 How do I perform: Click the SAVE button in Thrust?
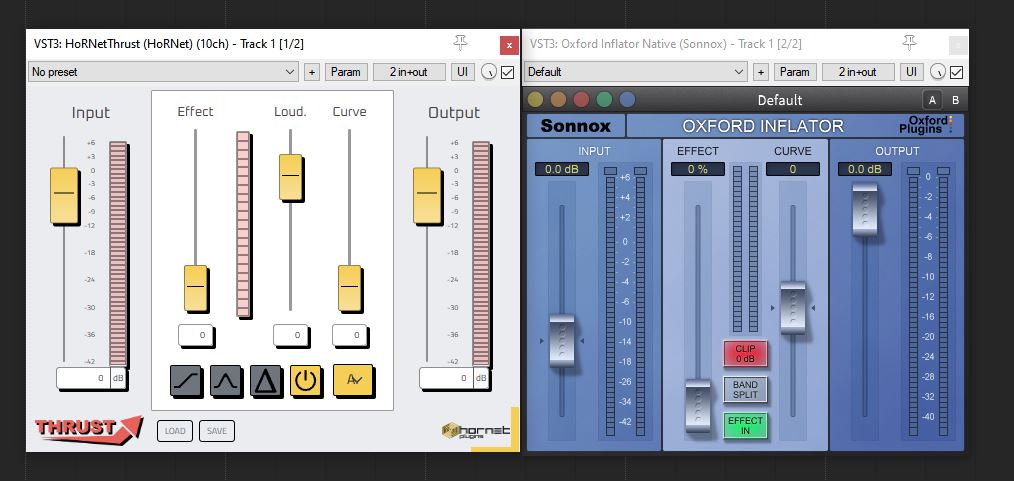[x=217, y=431]
